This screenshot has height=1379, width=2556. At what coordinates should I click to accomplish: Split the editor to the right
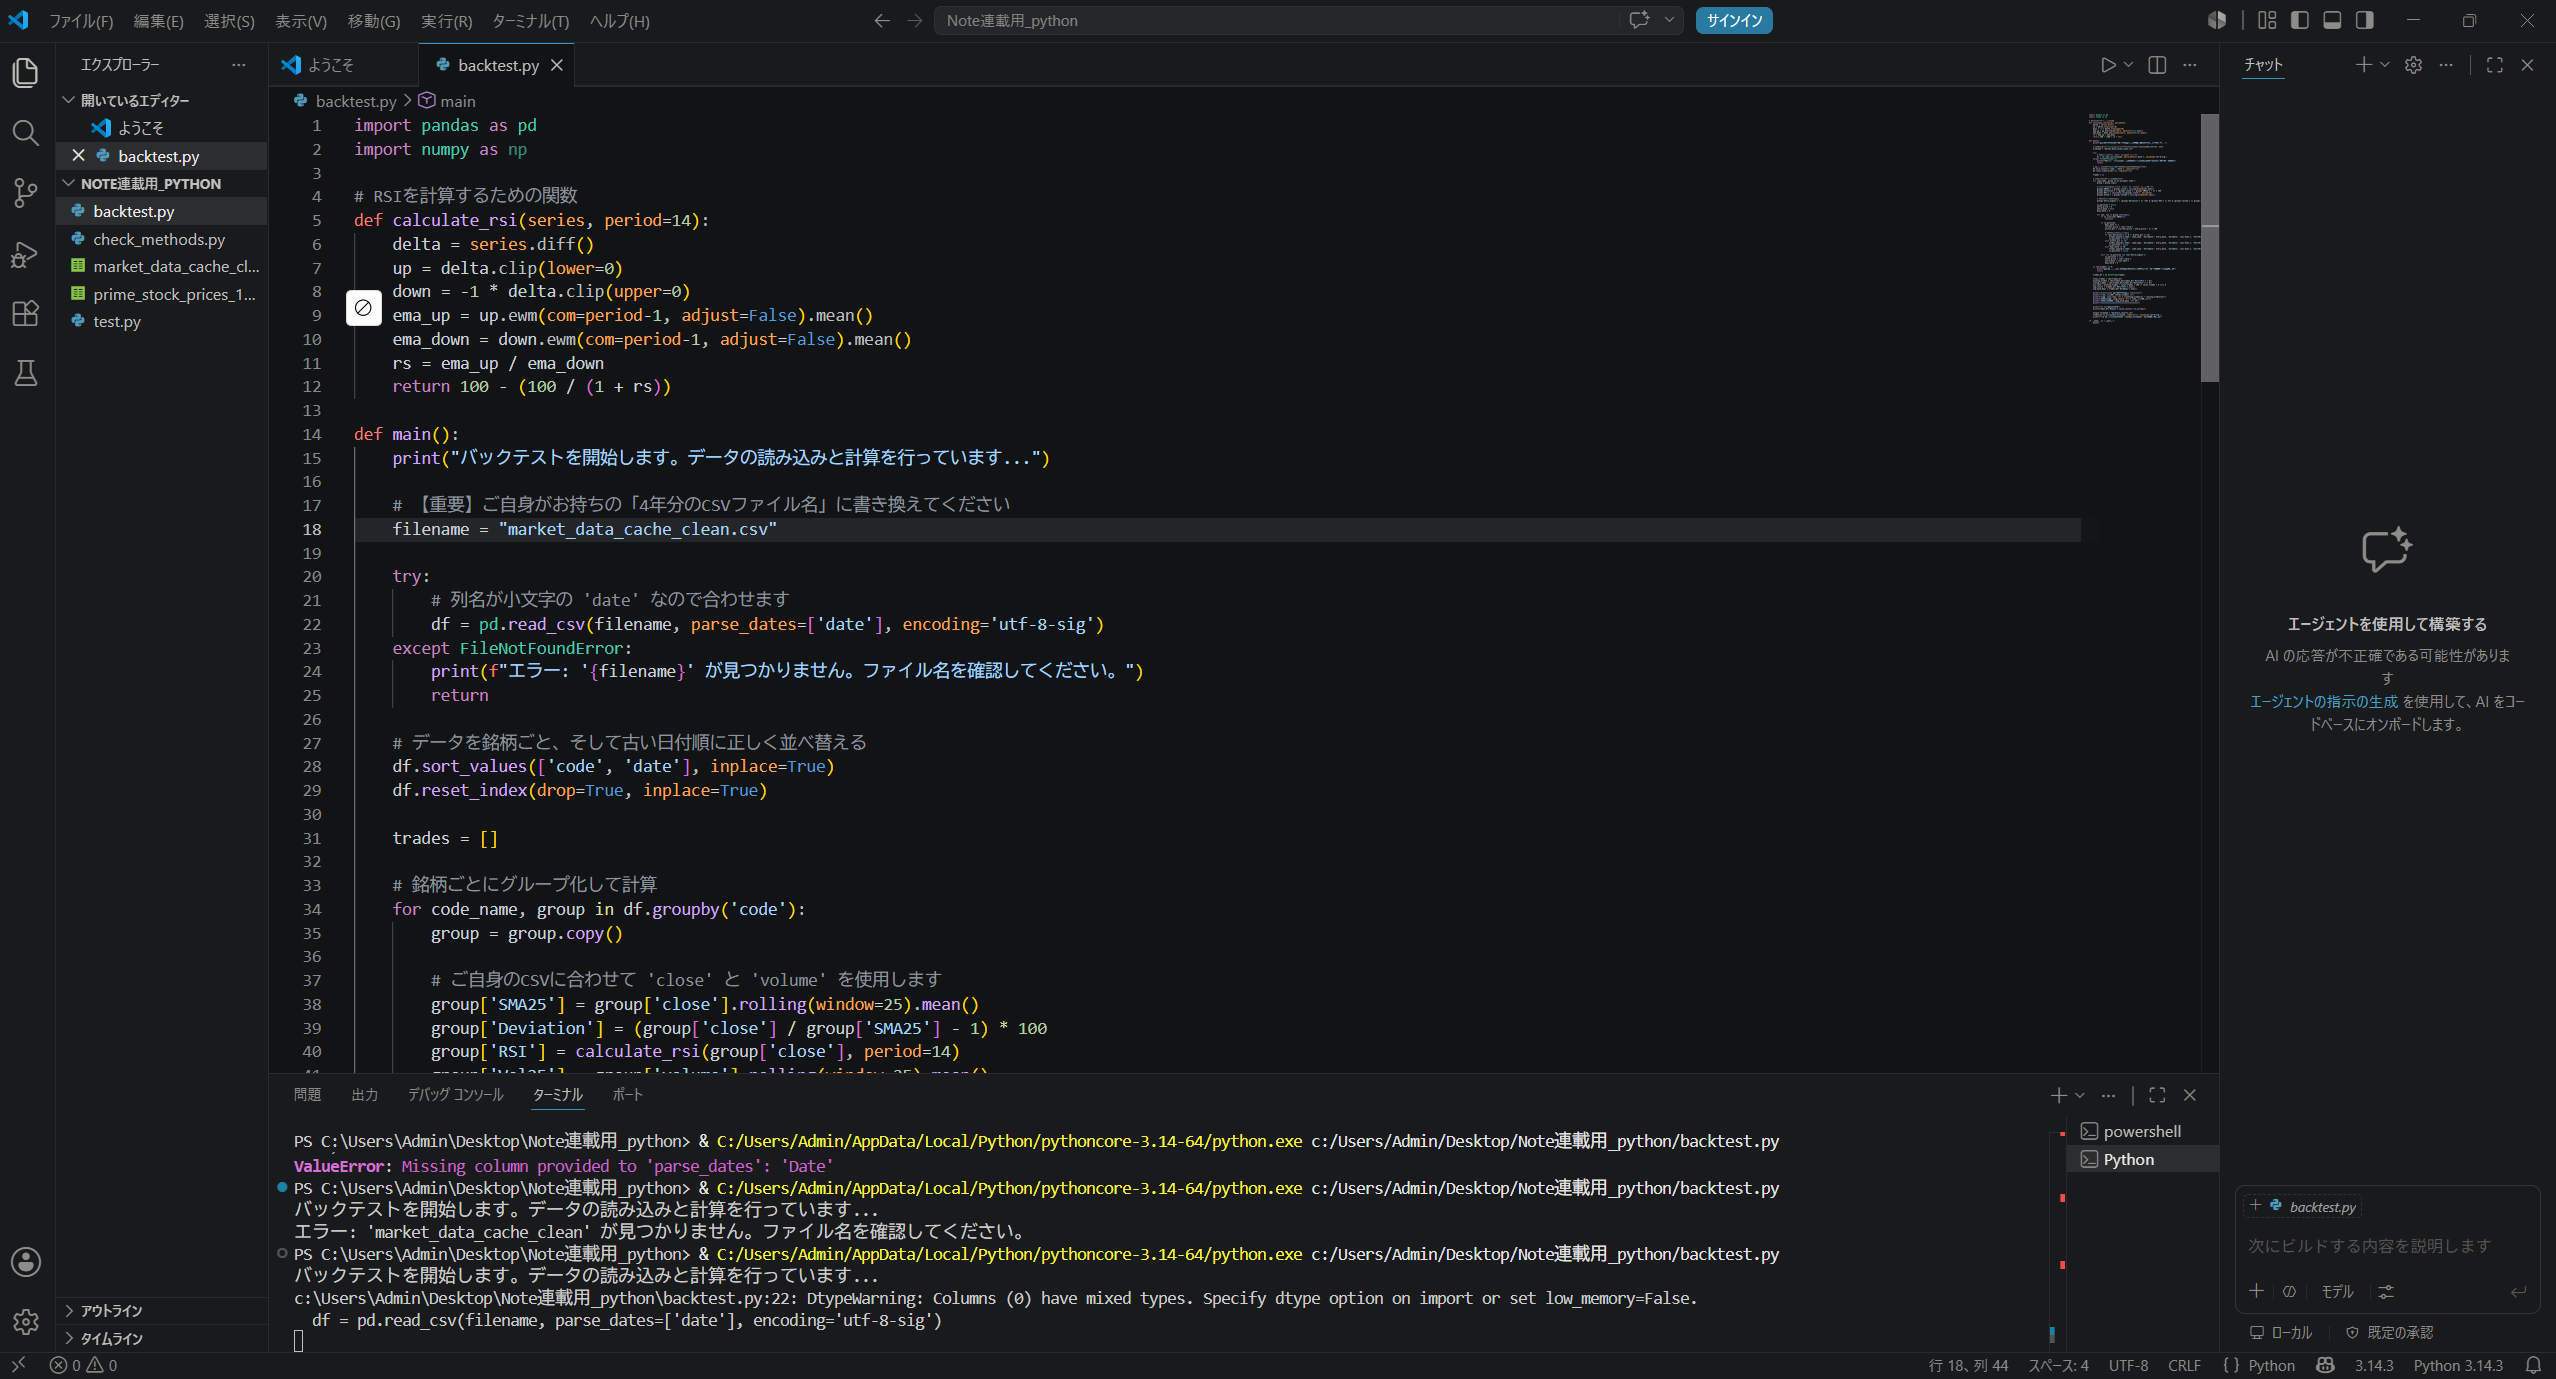pos(2157,65)
